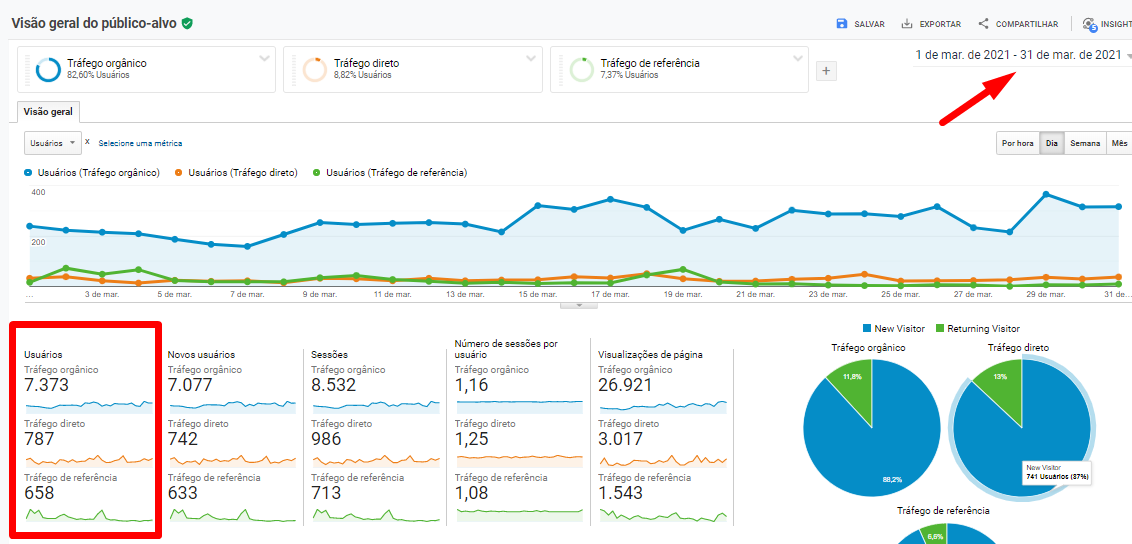Set chart granularity to Semana

[x=1085, y=143]
